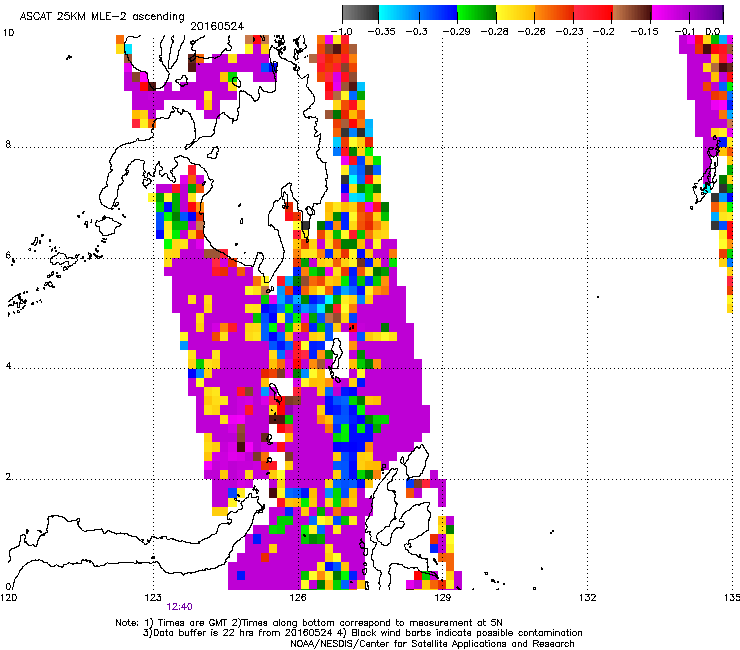Click the longitude label 129
Screen dimensions: 740x650
coord(443,598)
